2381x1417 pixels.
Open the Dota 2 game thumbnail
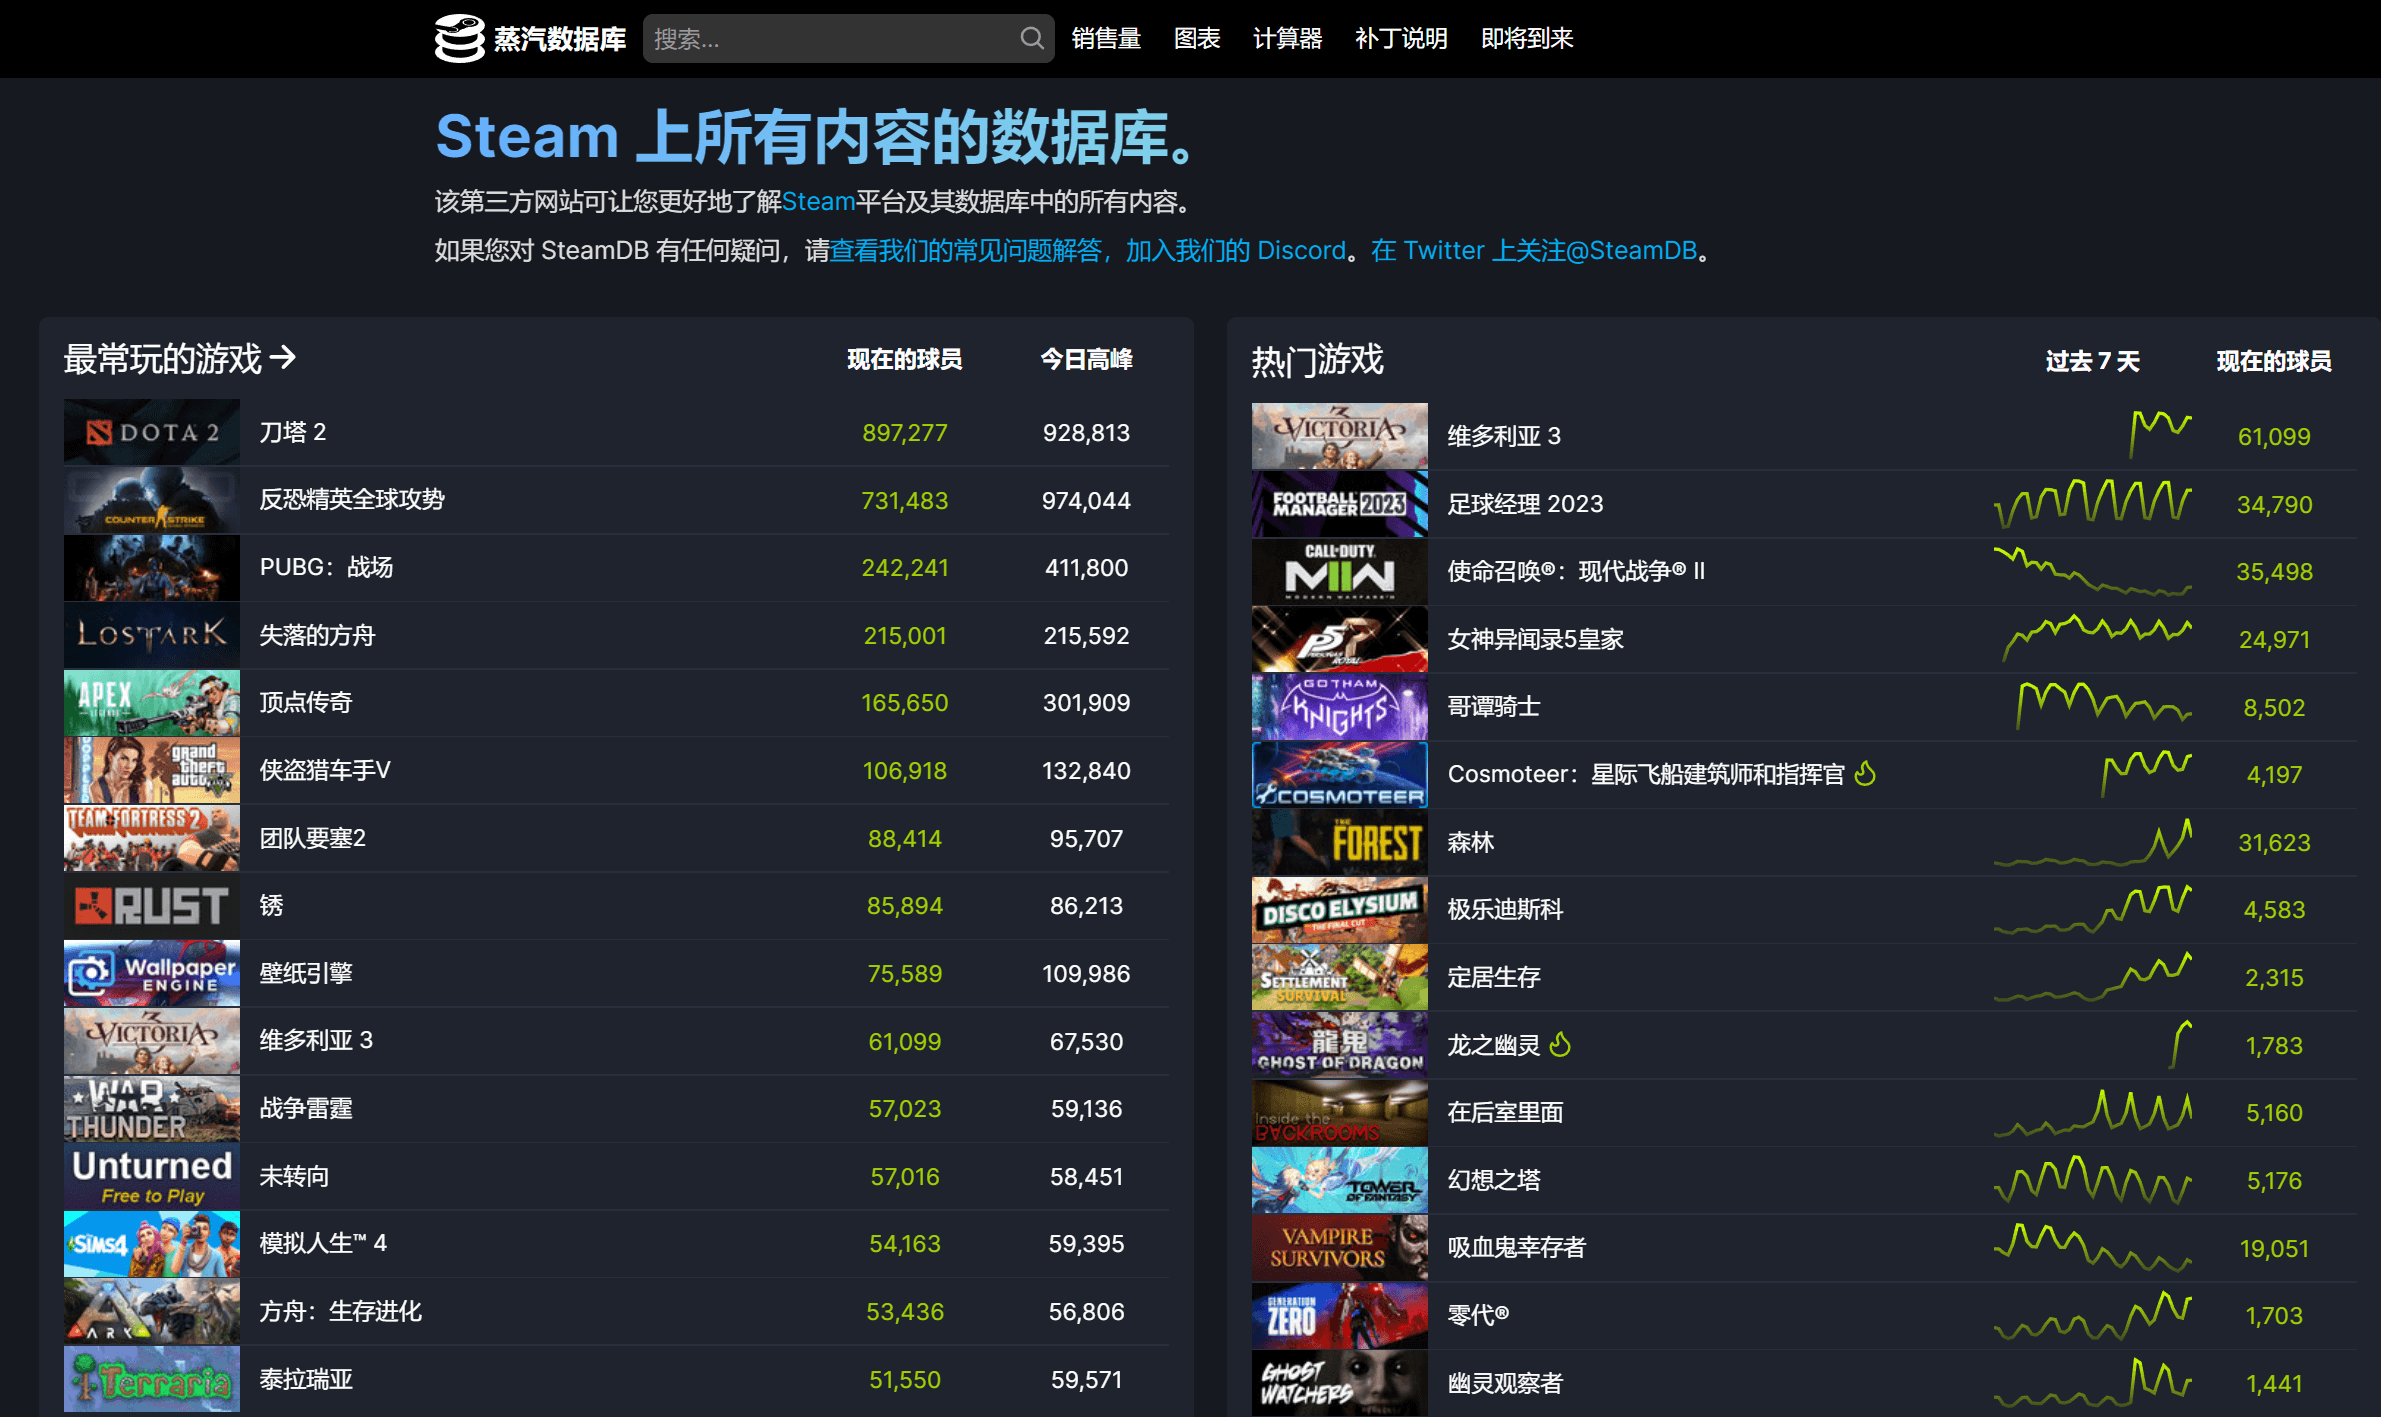pyautogui.click(x=152, y=432)
